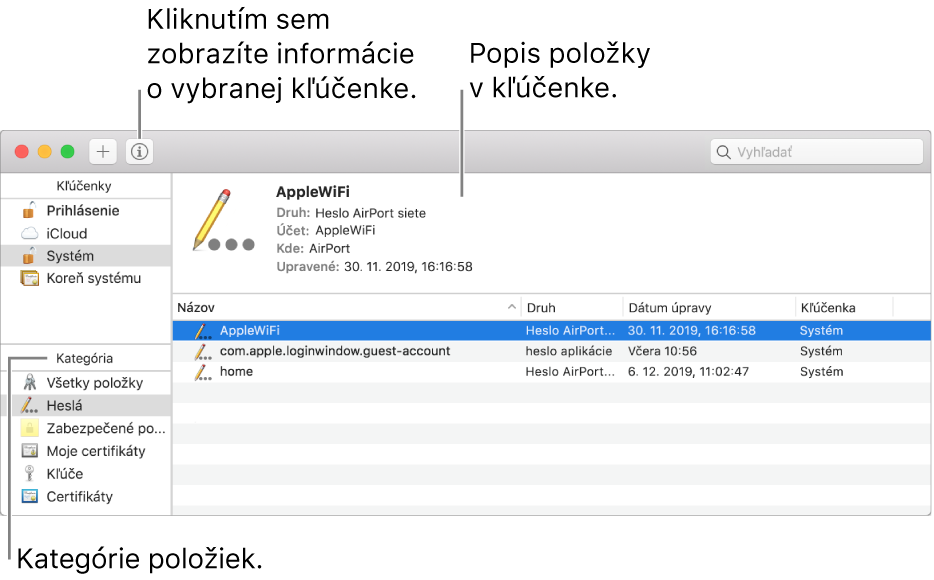Click the AppleWiFi title in details header
Viewport: 934px width, 580px height.
[x=313, y=192]
